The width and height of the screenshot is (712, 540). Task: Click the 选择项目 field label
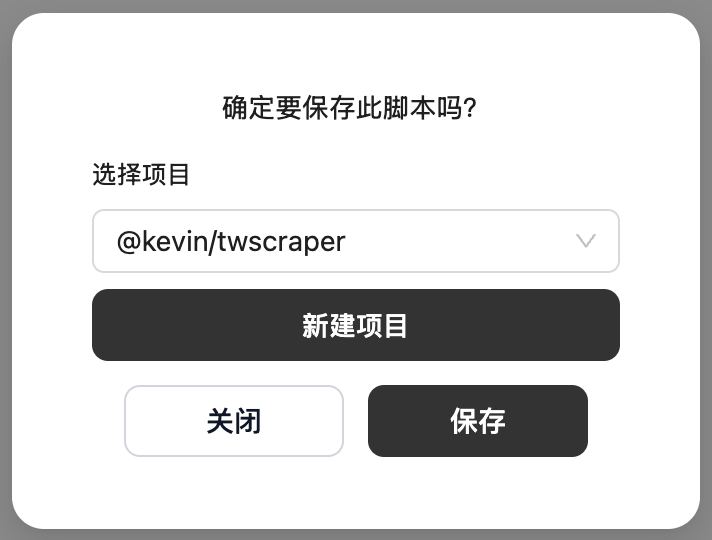pos(141,174)
